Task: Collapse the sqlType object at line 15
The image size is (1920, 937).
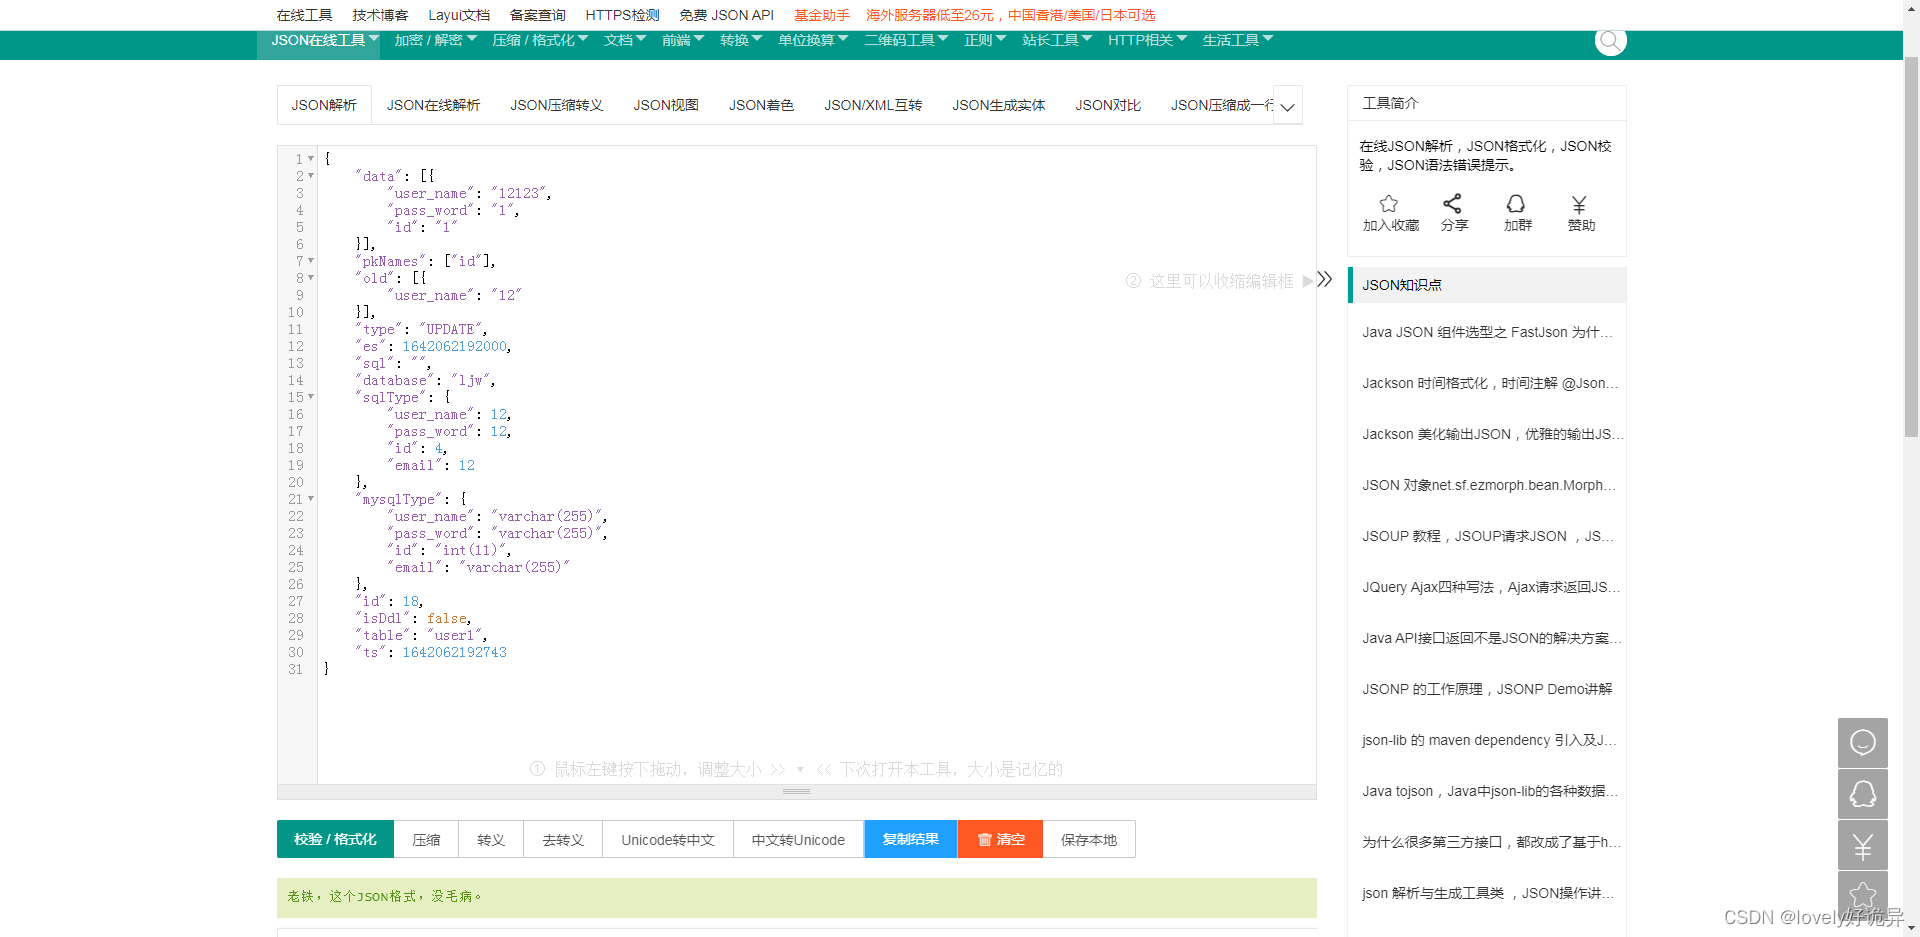Action: coord(310,397)
